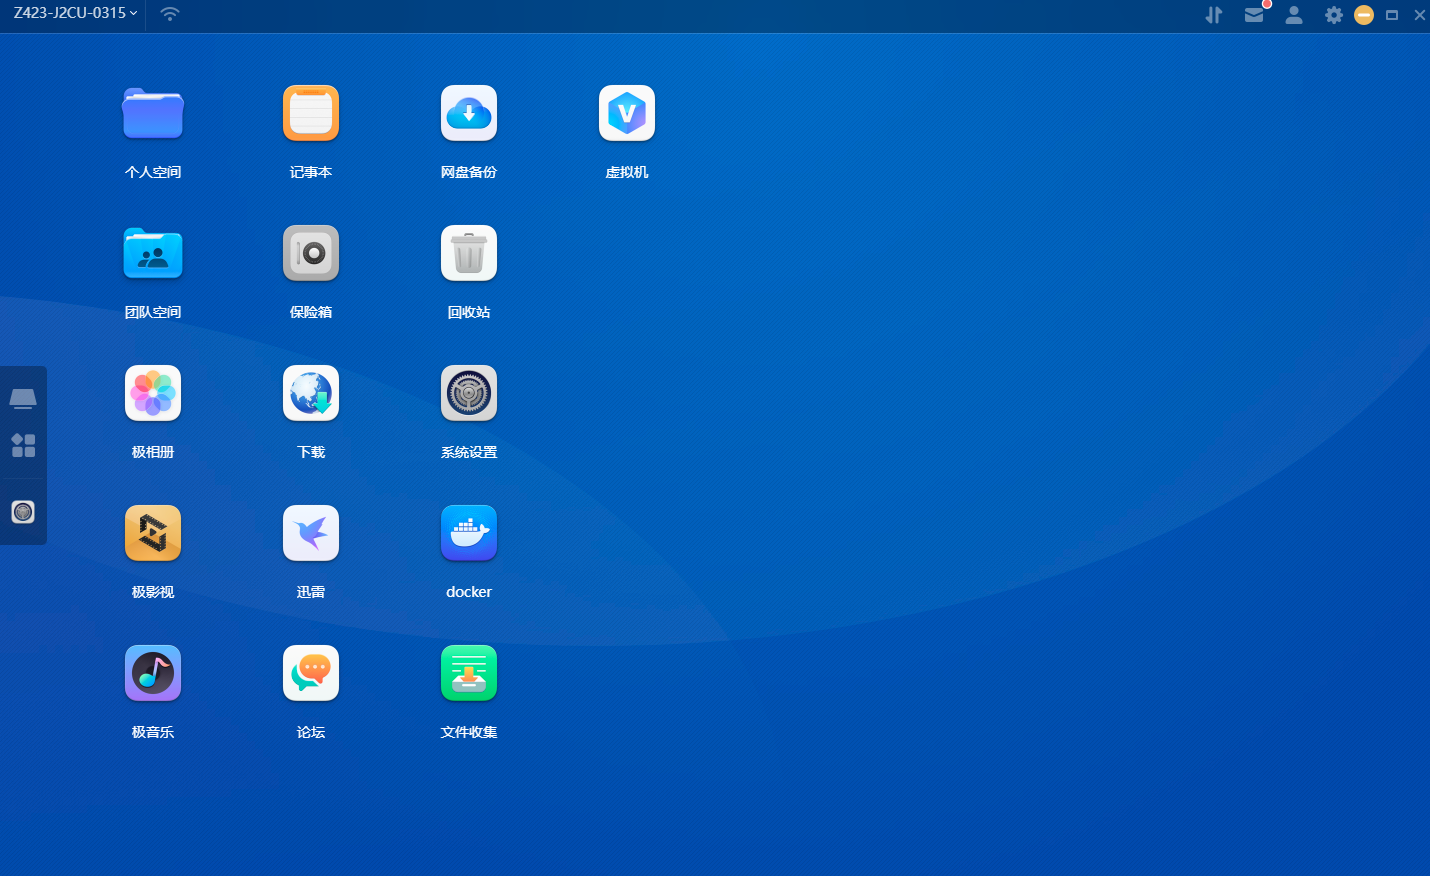This screenshot has height=876, width=1430.
Task: Open the 论坛 forum app
Action: 311,673
